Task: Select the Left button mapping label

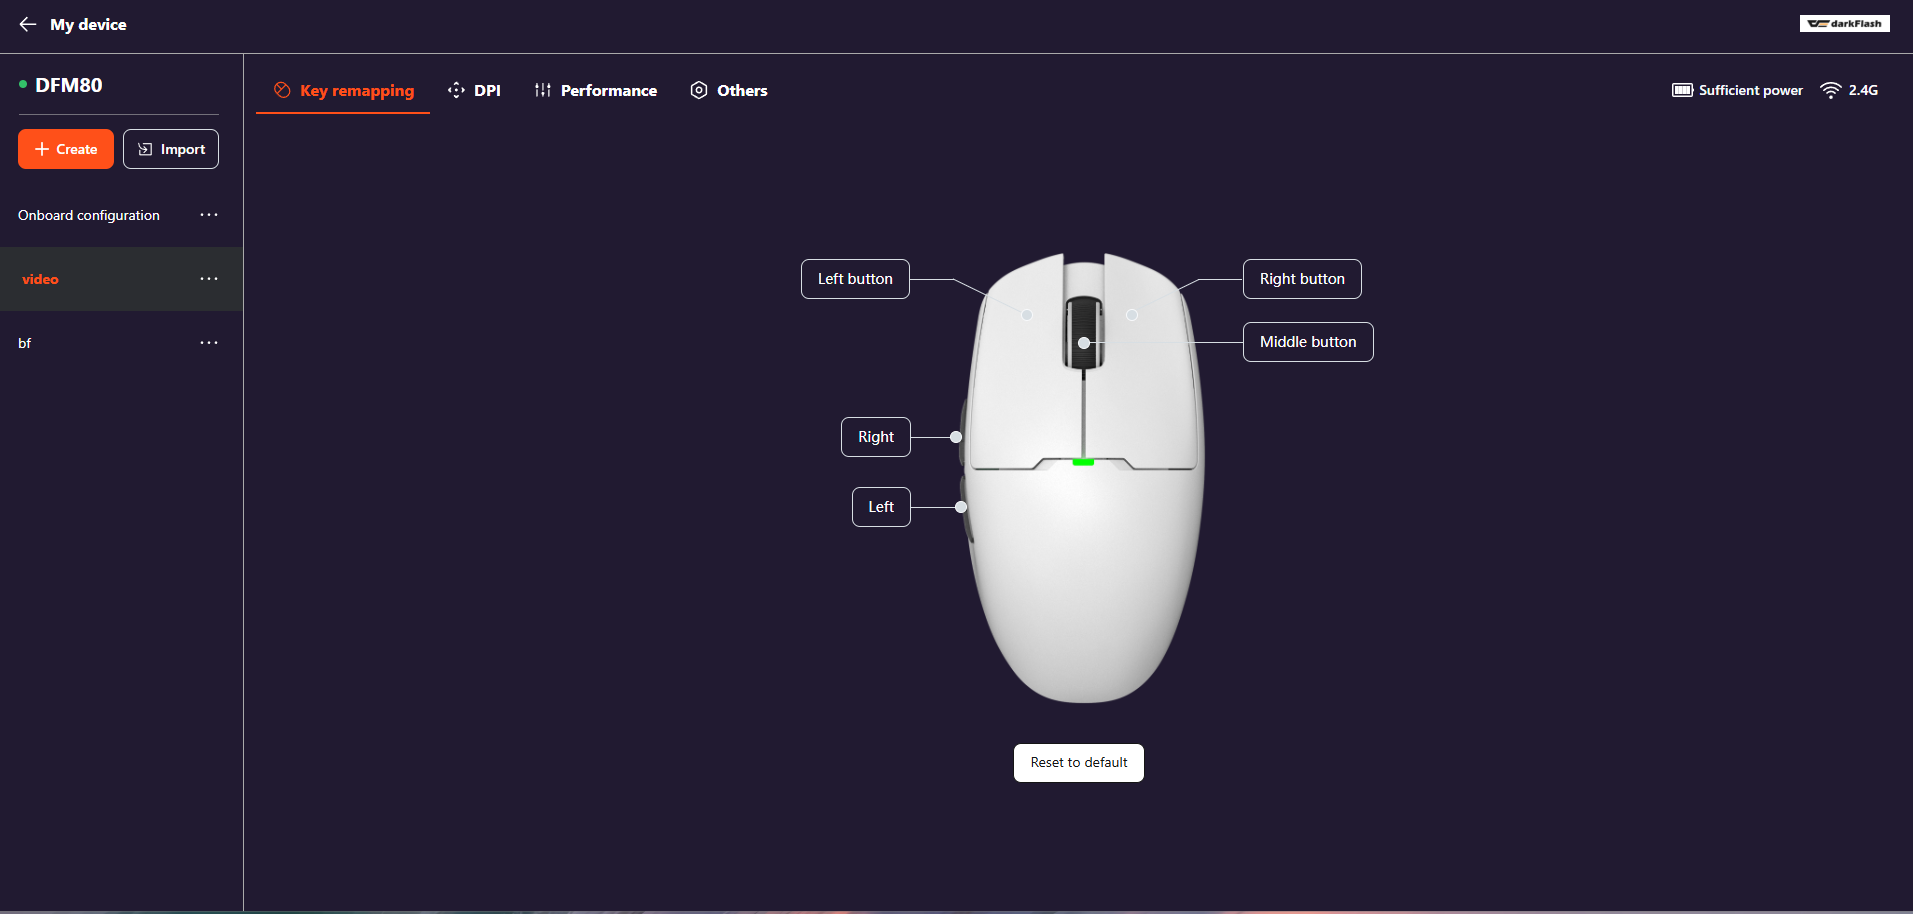Action: pos(855,279)
